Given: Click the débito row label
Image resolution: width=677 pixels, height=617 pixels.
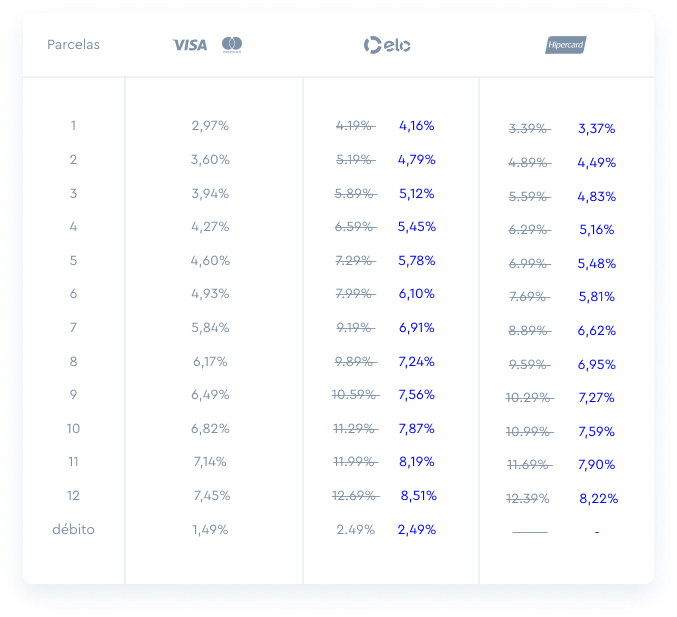Looking at the screenshot, I should (x=73, y=529).
